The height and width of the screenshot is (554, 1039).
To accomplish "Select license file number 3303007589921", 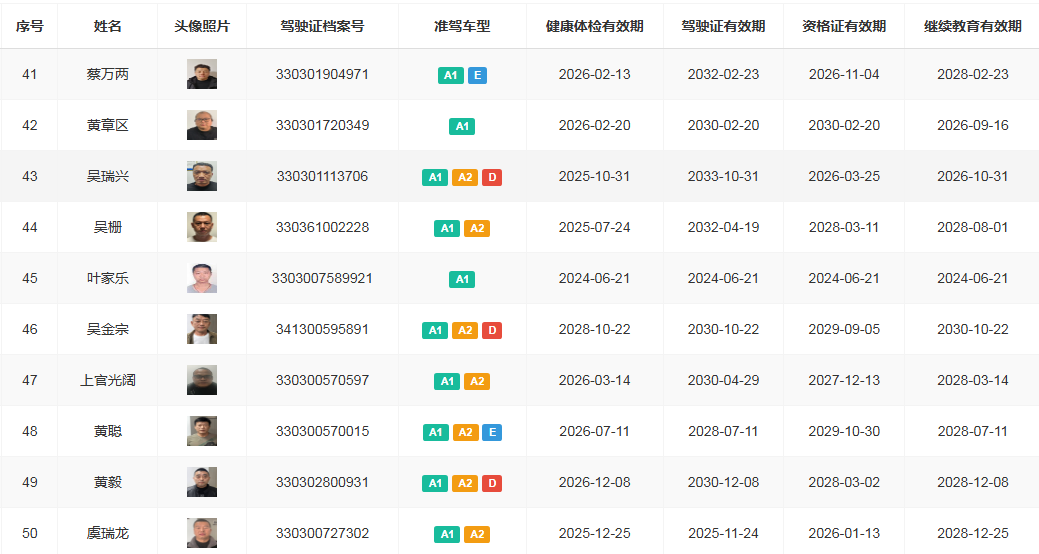I will tap(322, 279).
